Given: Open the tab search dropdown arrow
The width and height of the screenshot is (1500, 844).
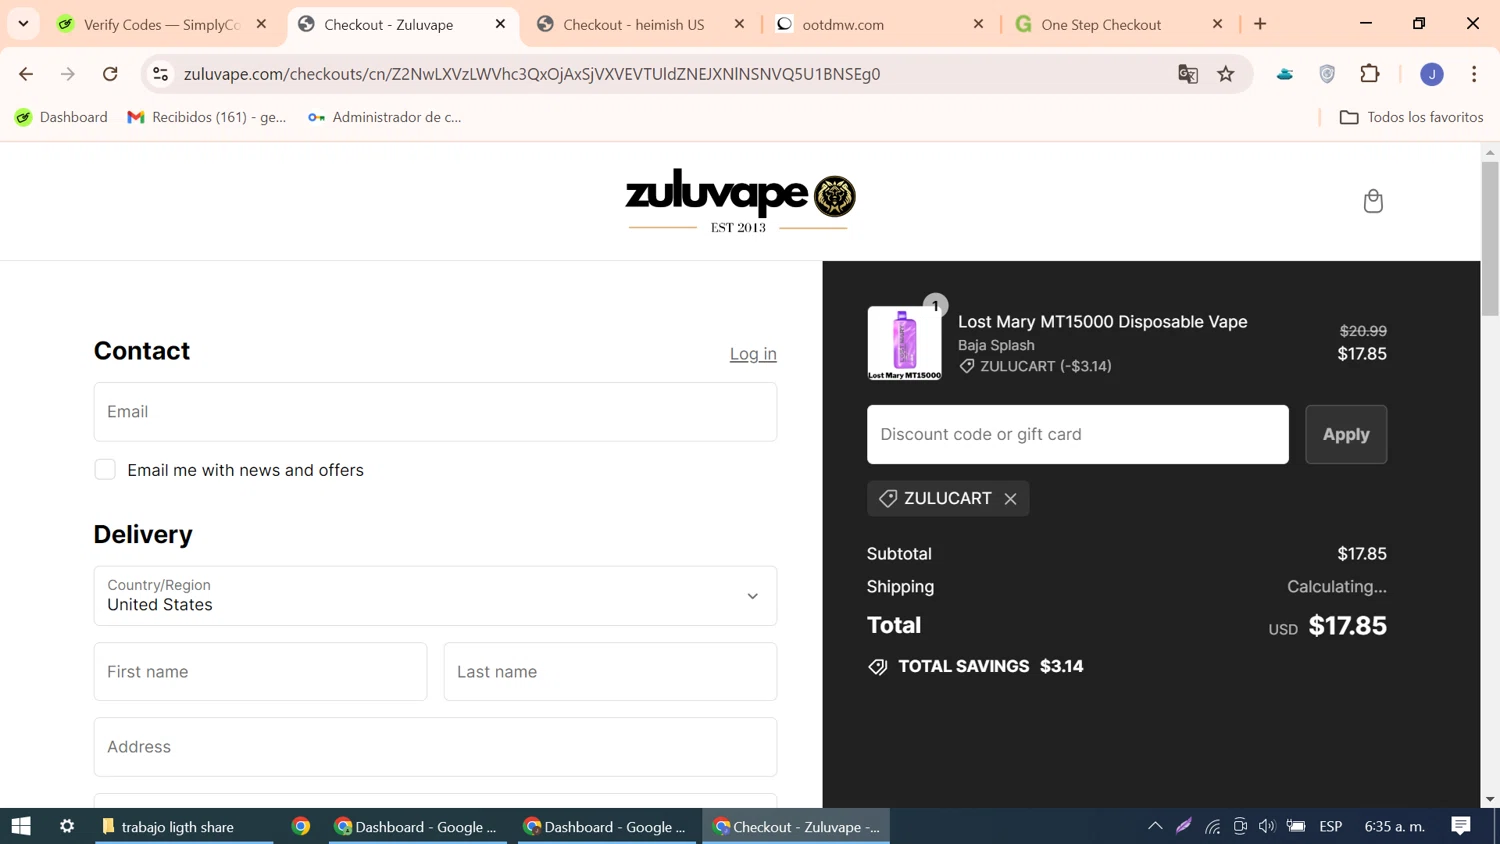Looking at the screenshot, I should point(23,23).
